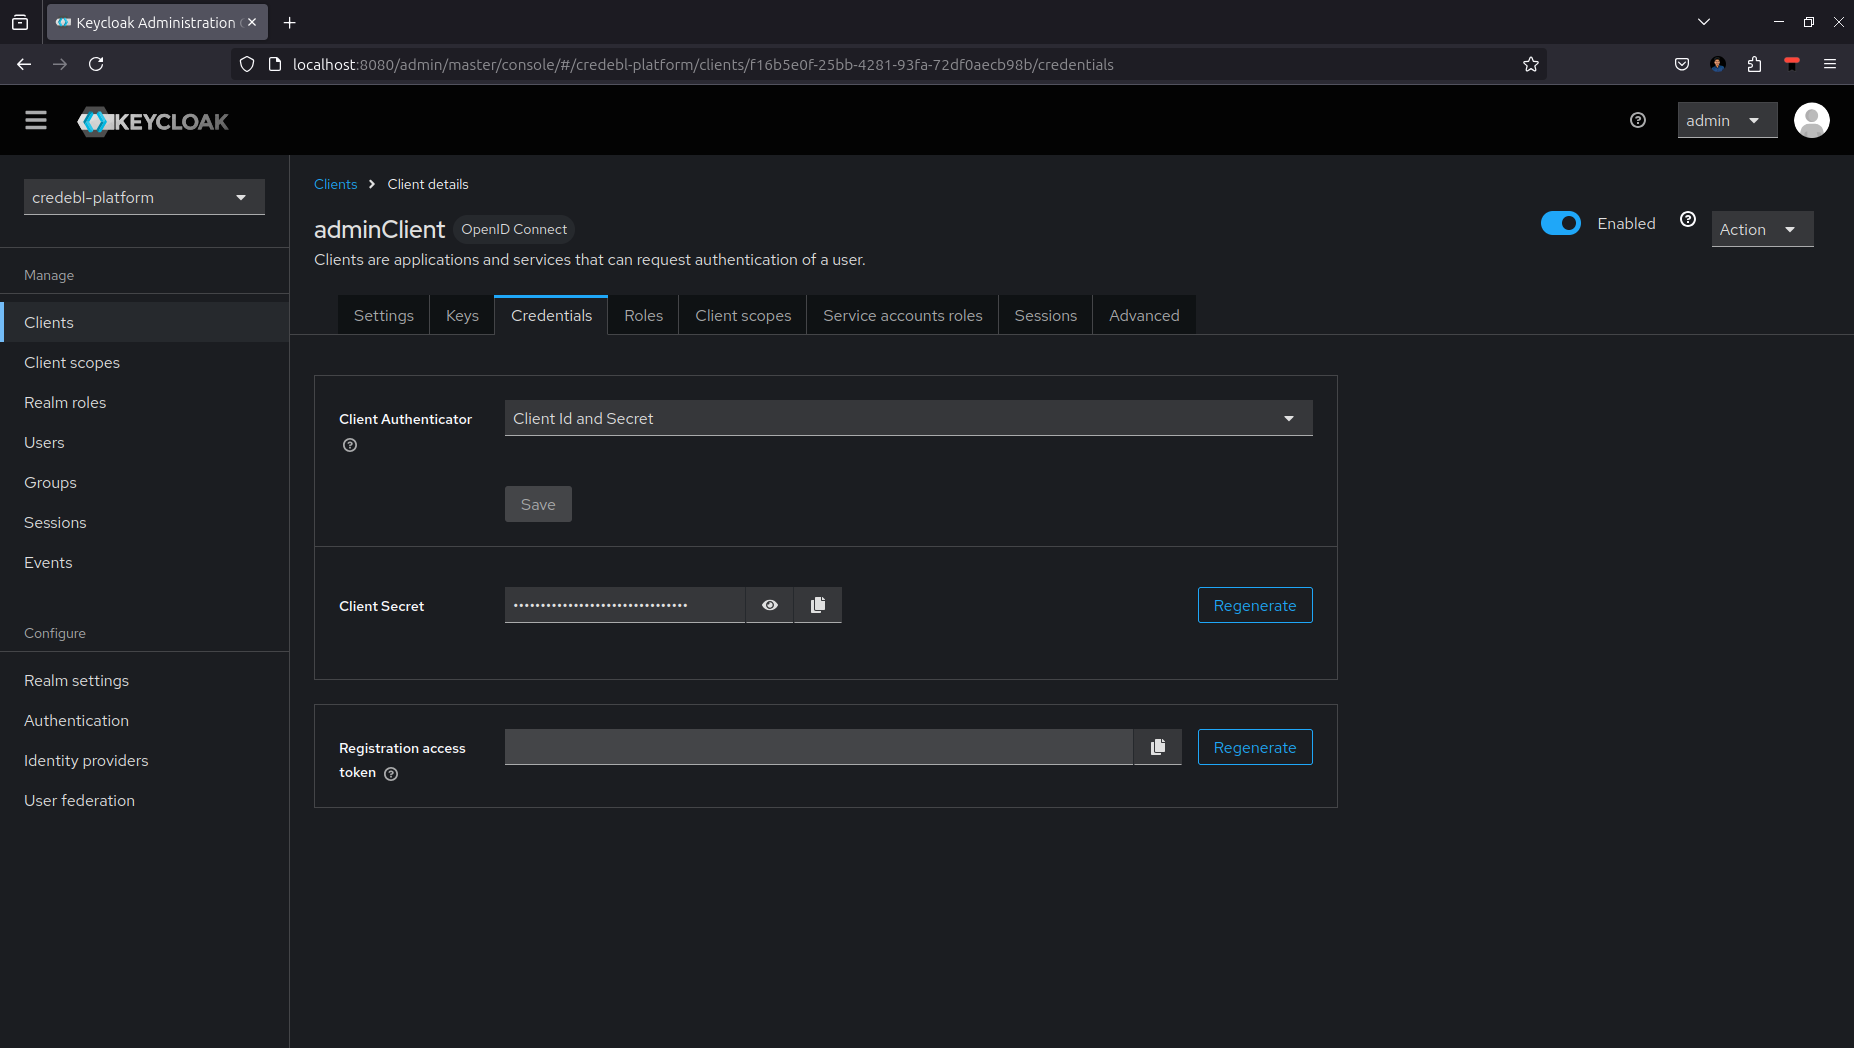Click the user avatar icon
1854x1048 pixels.
coord(1811,121)
